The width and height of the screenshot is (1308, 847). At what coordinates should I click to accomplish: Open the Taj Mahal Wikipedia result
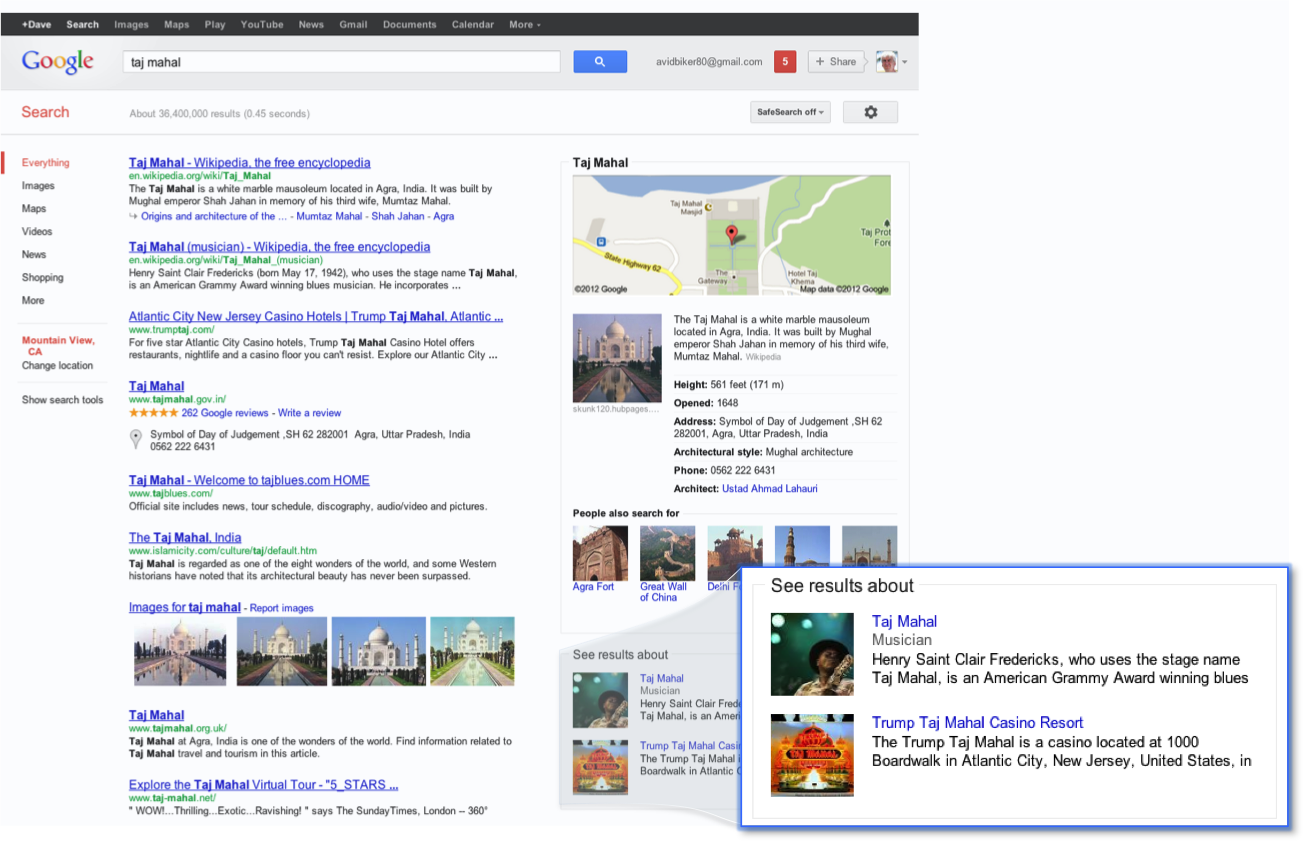[x=250, y=162]
